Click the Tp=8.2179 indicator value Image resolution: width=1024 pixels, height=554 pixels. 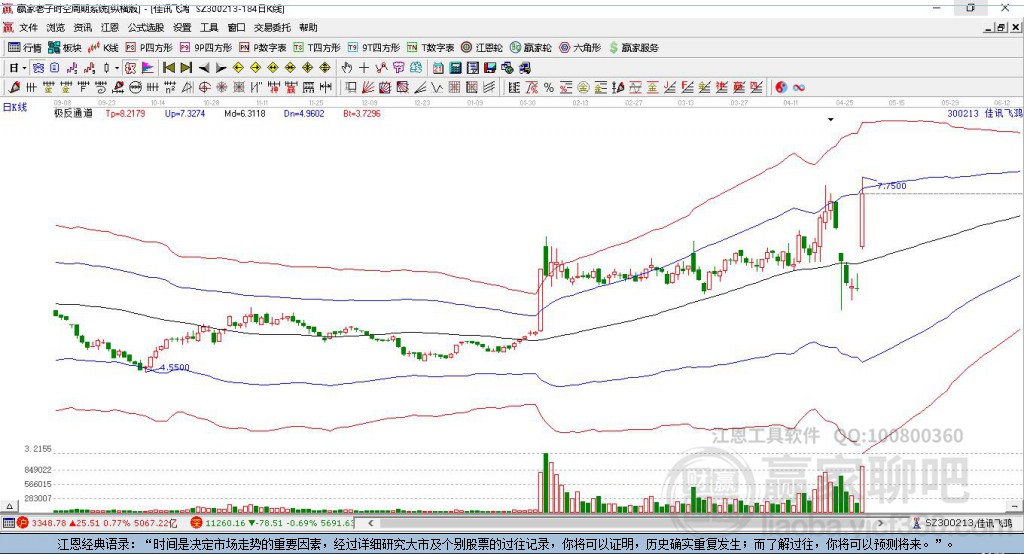[125, 114]
